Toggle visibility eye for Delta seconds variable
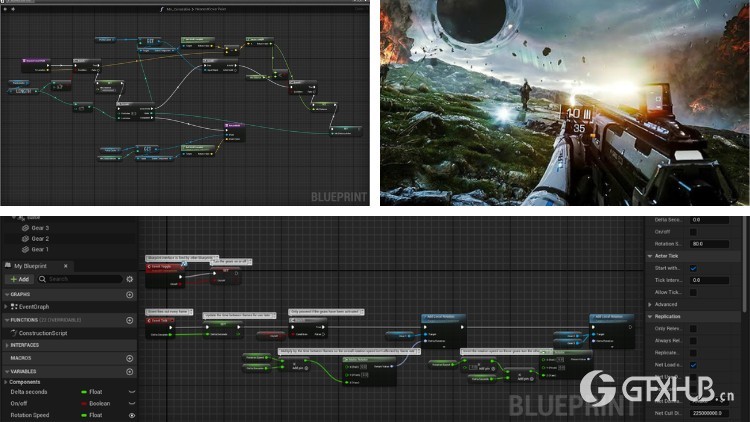This screenshot has width=750, height=422. pos(132,392)
